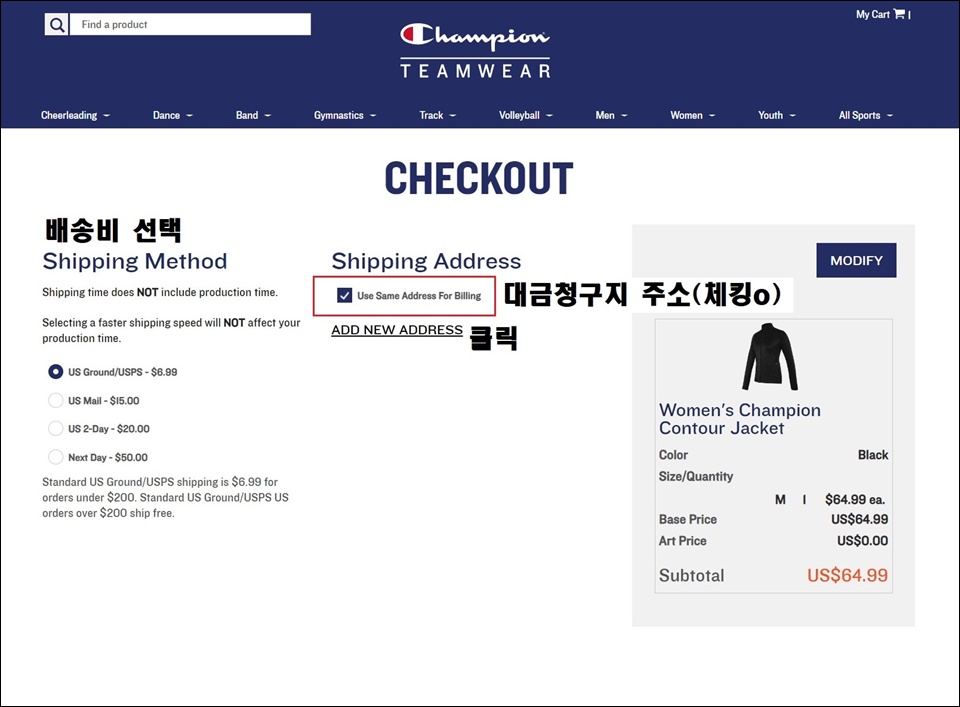Open My Cart link
Screen dimensions: 960x707
click(x=872, y=14)
